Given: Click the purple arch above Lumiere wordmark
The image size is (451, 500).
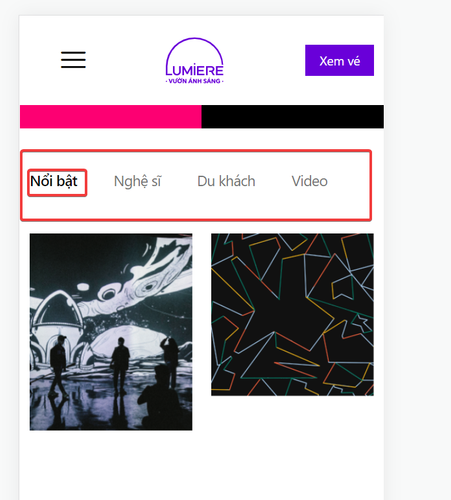Looking at the screenshot, I should click(x=195, y=51).
